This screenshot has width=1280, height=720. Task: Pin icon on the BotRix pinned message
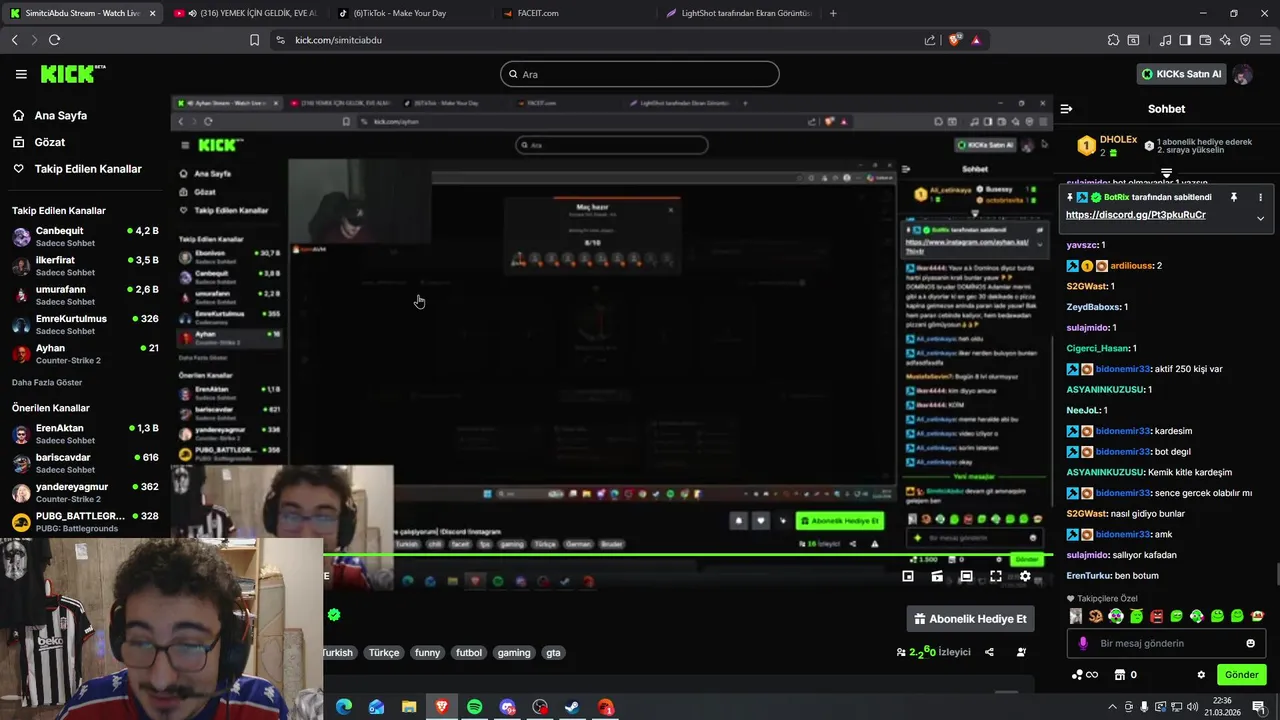[1233, 198]
